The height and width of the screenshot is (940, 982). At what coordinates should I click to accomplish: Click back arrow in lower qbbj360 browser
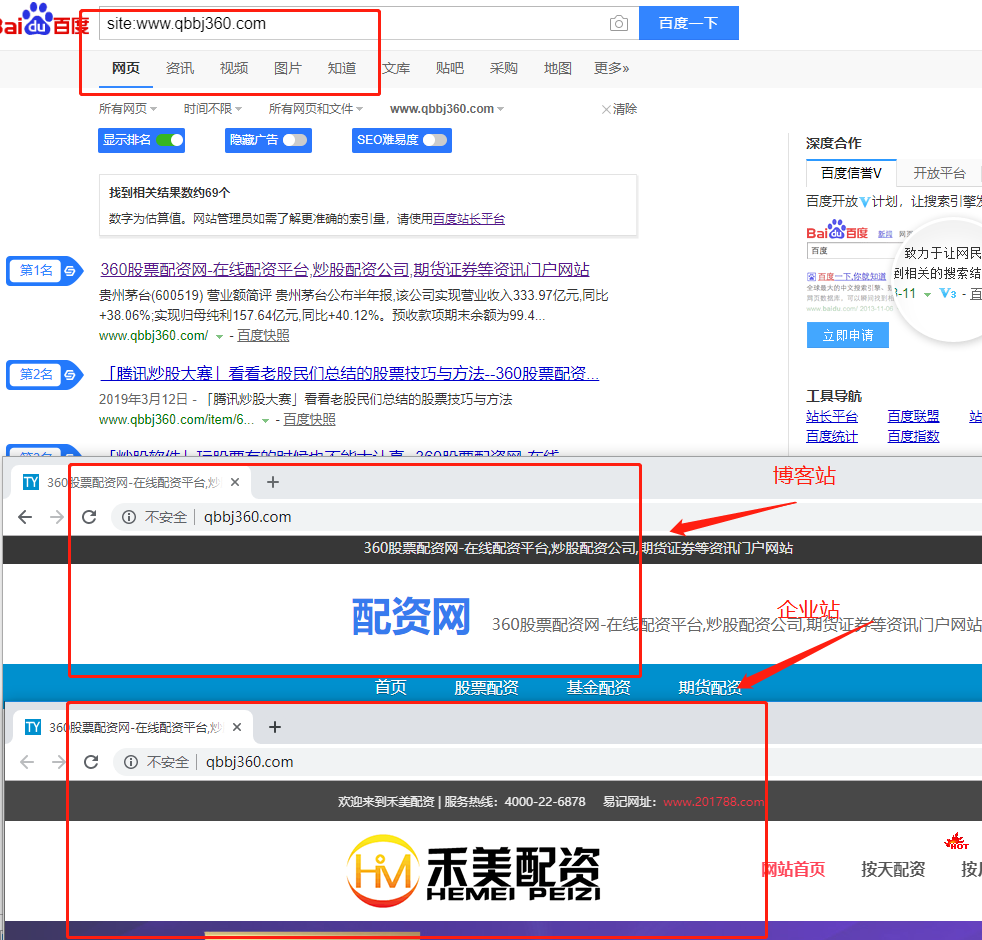[x=27, y=762]
